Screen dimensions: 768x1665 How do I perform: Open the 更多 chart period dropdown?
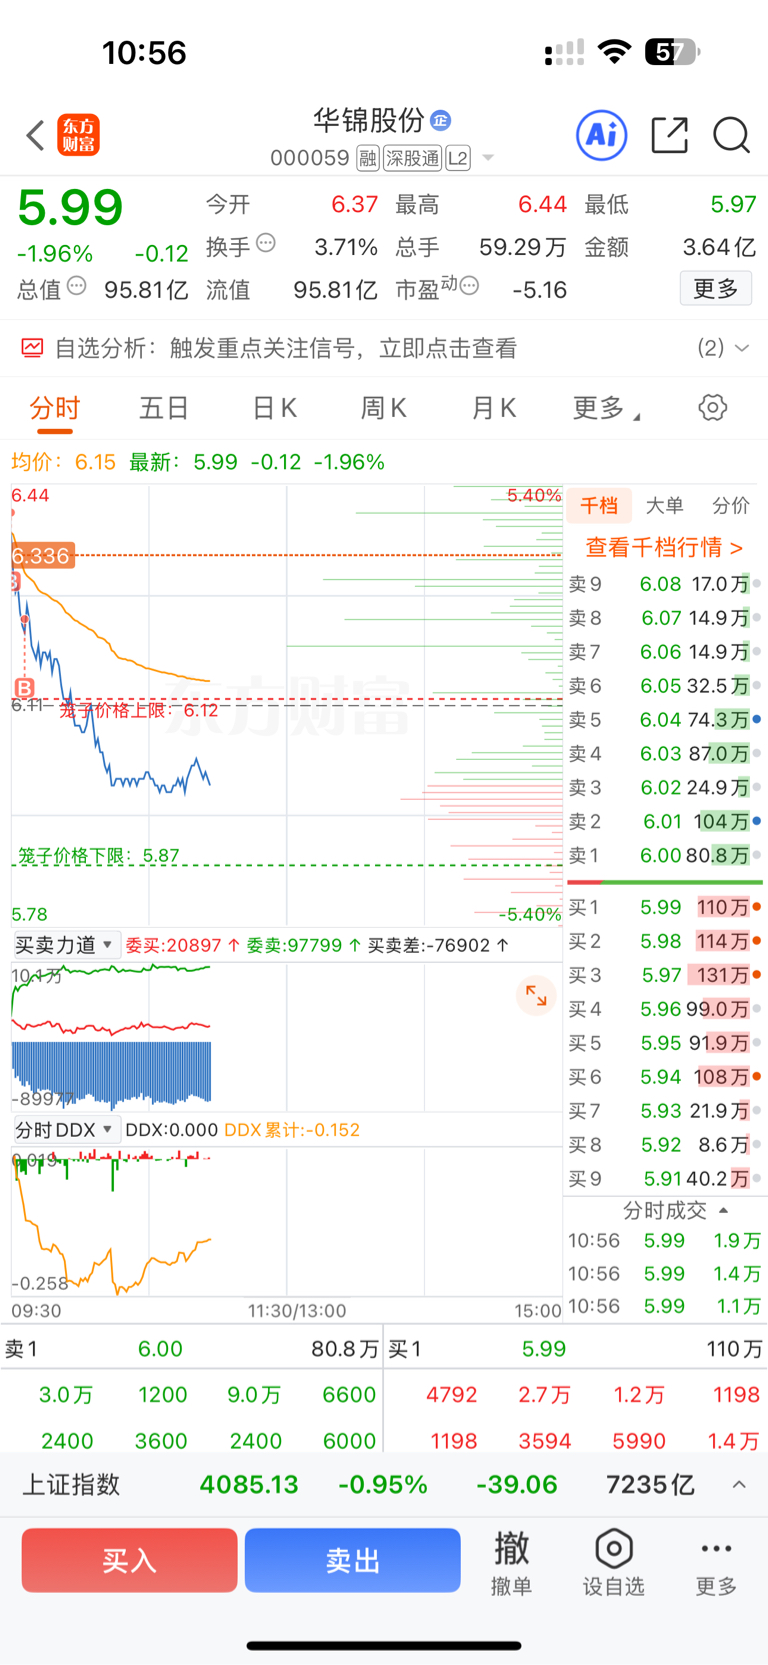[x=606, y=408]
